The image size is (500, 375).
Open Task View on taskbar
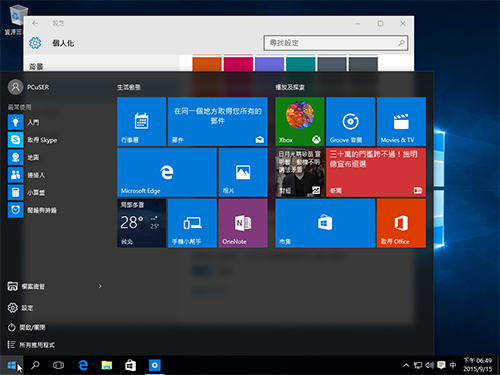(x=58, y=365)
